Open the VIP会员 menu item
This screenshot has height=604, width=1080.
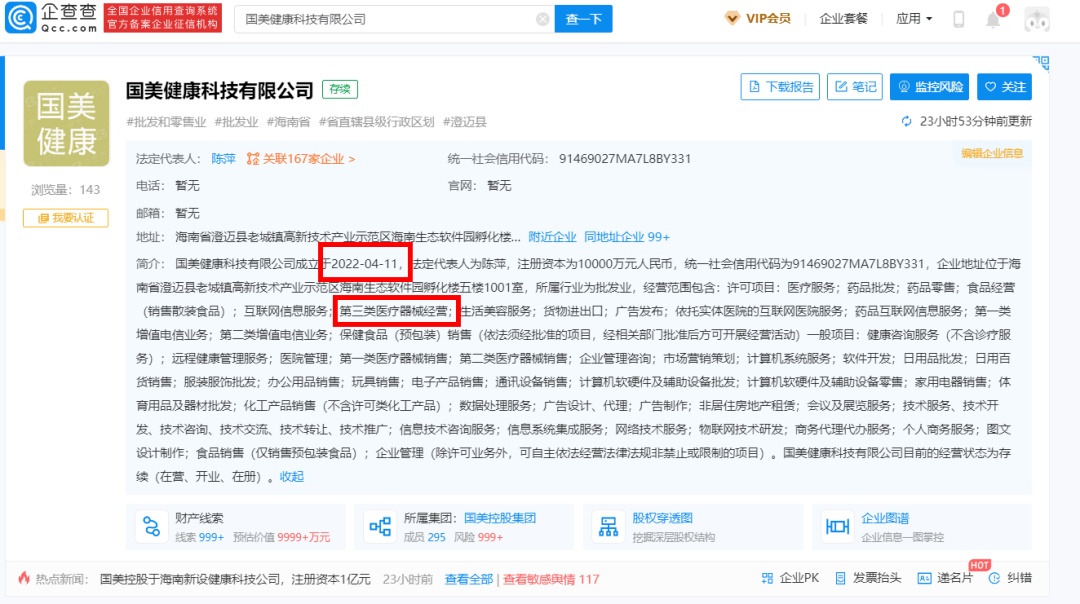click(x=757, y=19)
